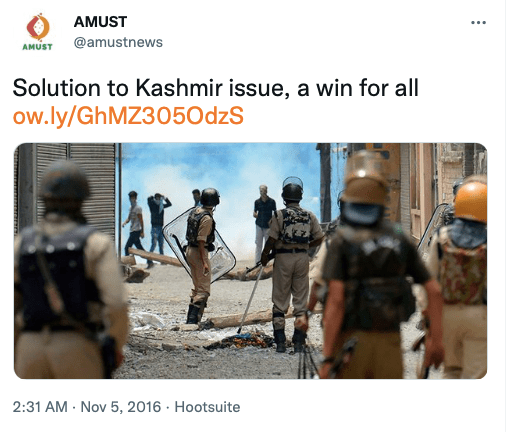Open the attached Kashmir street photo
The image size is (519, 432).
click(250, 261)
